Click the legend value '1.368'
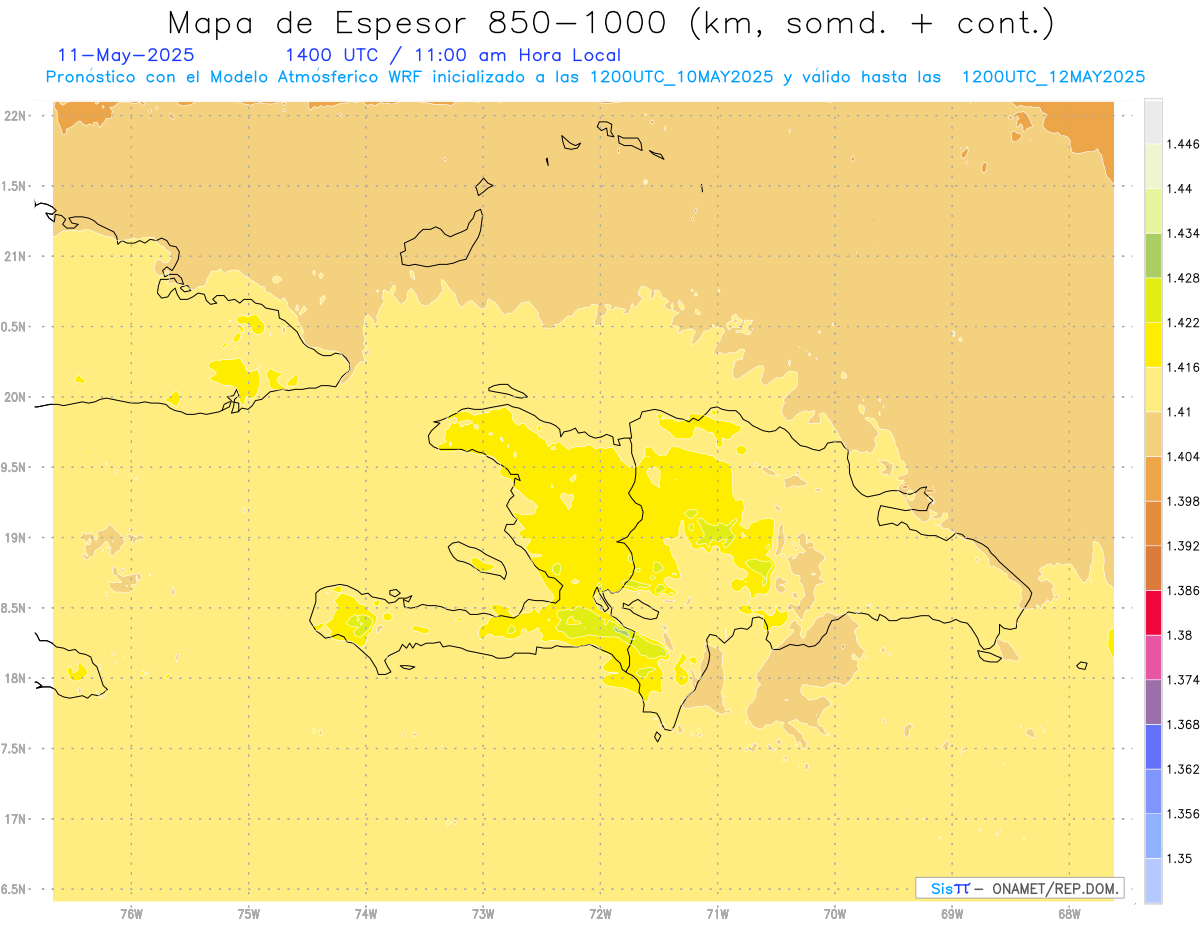This screenshot has width=1200, height=927. (1184, 724)
